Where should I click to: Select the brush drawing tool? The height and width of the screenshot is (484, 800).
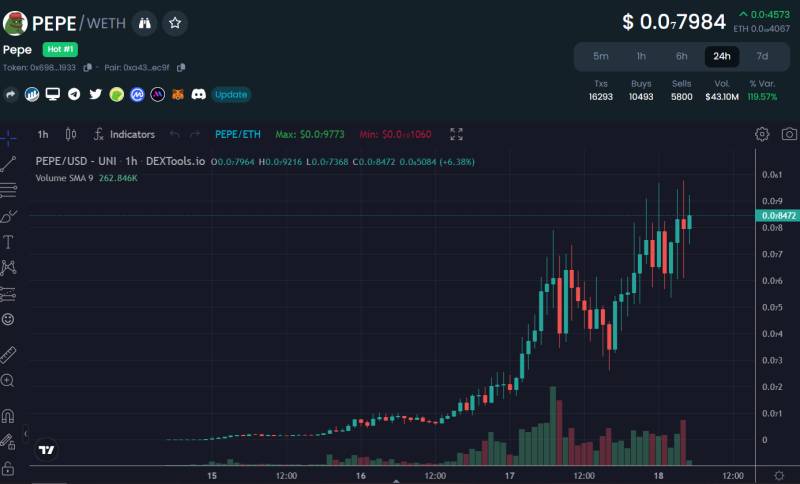[x=8, y=216]
